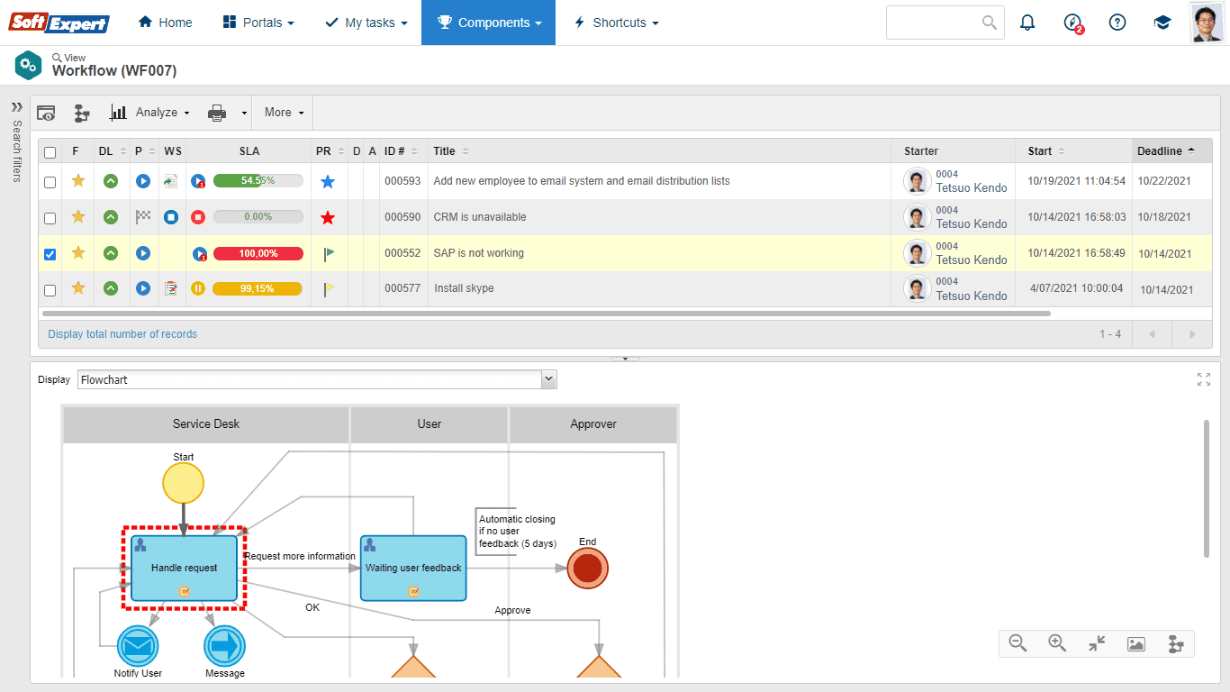Screen dimensions: 1230x692
Task: Click red priority star on record 000590
Action: pyautogui.click(x=328, y=217)
